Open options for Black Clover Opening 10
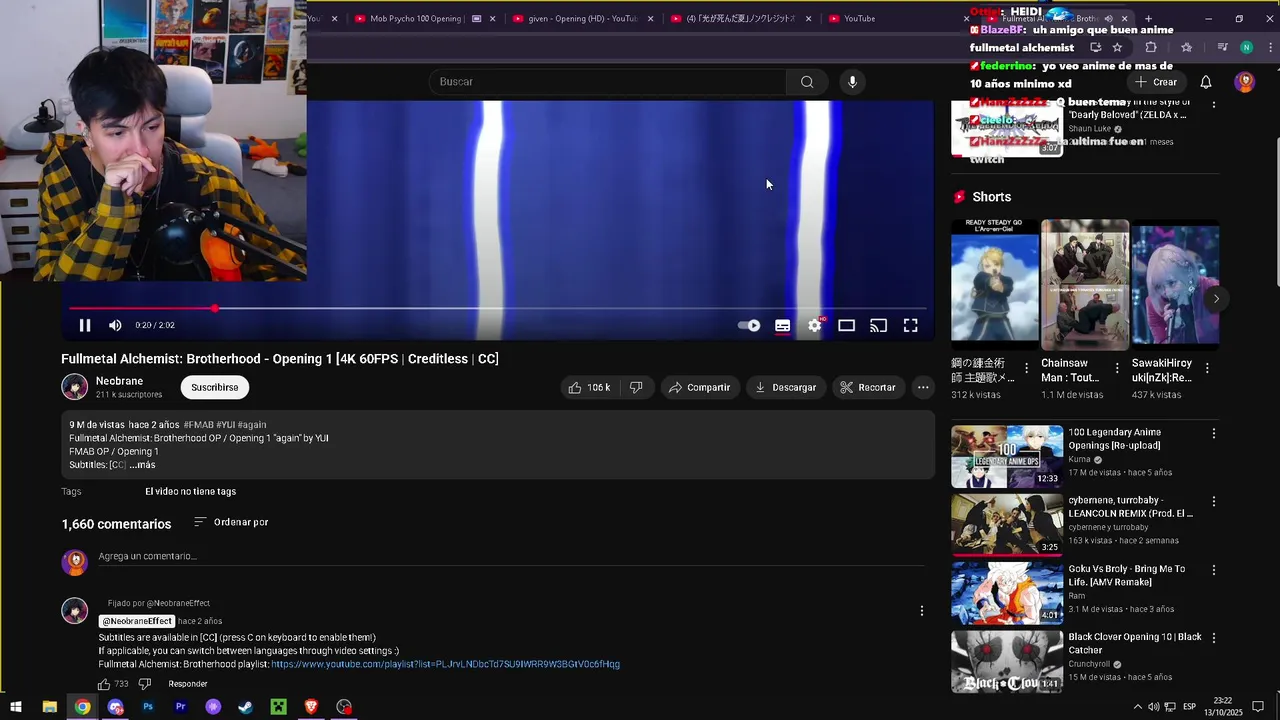This screenshot has height=720, width=1280. point(1214,639)
